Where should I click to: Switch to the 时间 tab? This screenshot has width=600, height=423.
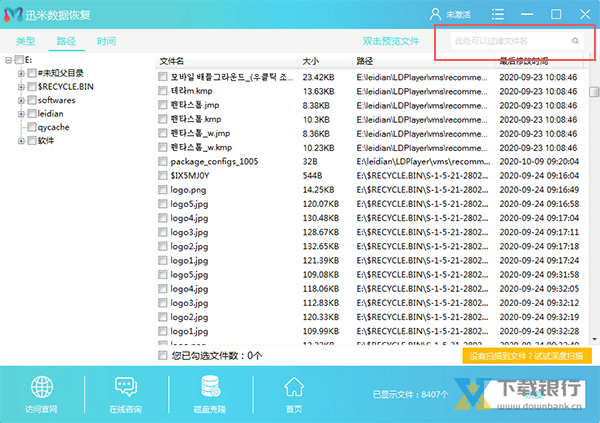(106, 41)
